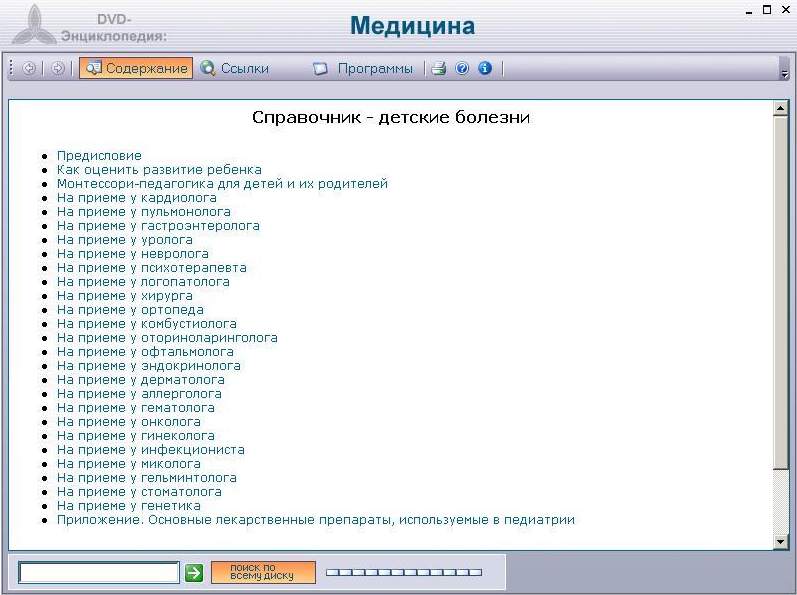Open the Приложение drug list link

[x=315, y=520]
